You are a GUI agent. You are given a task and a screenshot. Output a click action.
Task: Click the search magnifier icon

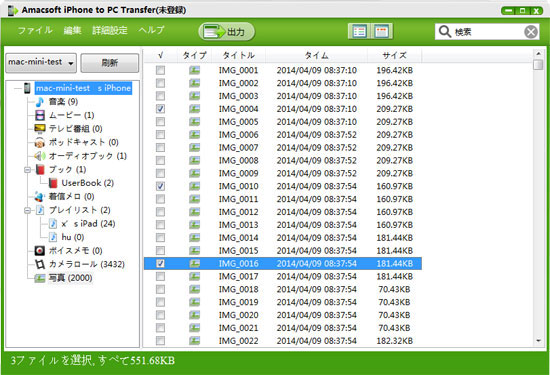tap(444, 32)
